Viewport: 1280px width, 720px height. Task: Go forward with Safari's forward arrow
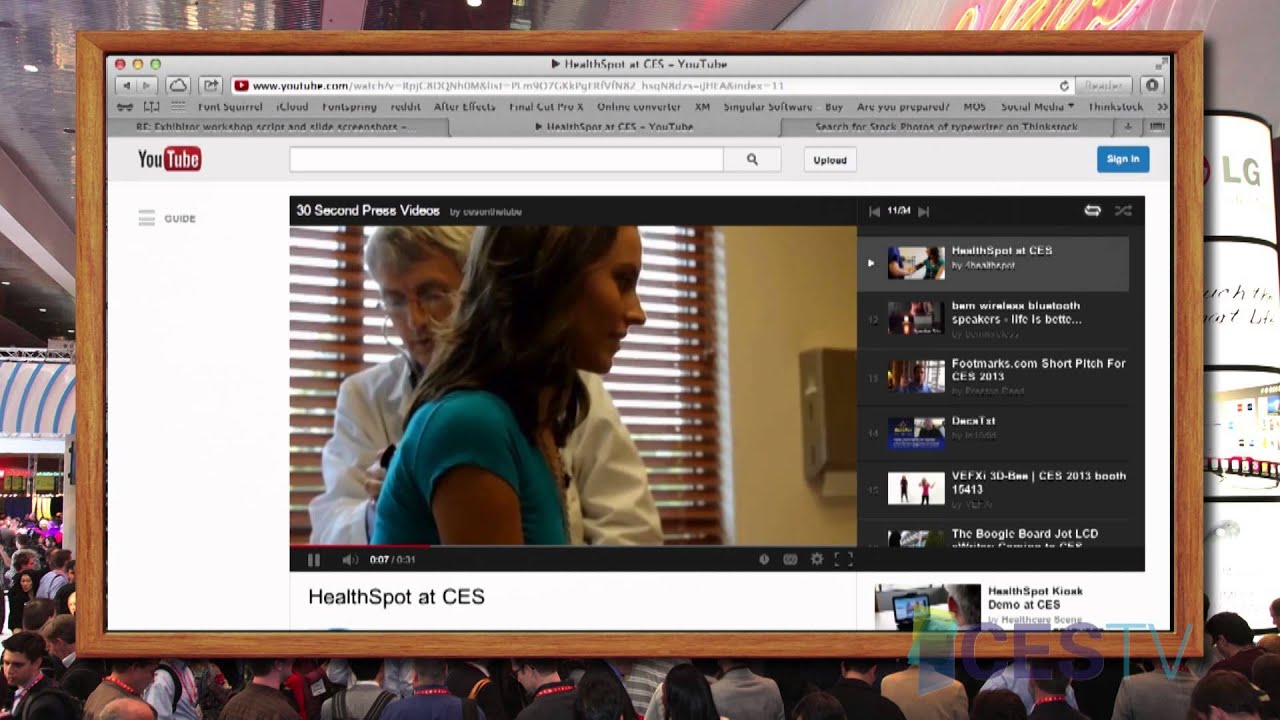click(x=147, y=86)
